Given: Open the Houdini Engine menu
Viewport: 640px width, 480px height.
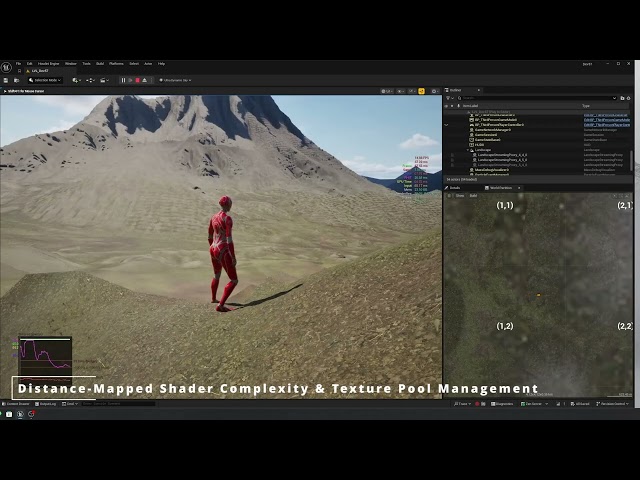Looking at the screenshot, I should 49,64.
